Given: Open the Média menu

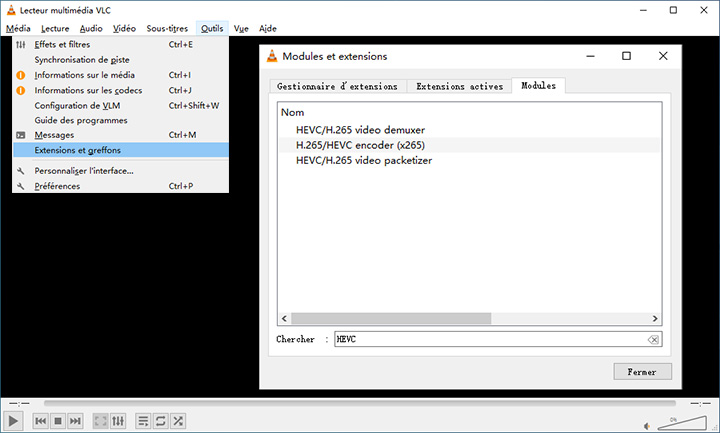Looking at the screenshot, I should [18, 28].
